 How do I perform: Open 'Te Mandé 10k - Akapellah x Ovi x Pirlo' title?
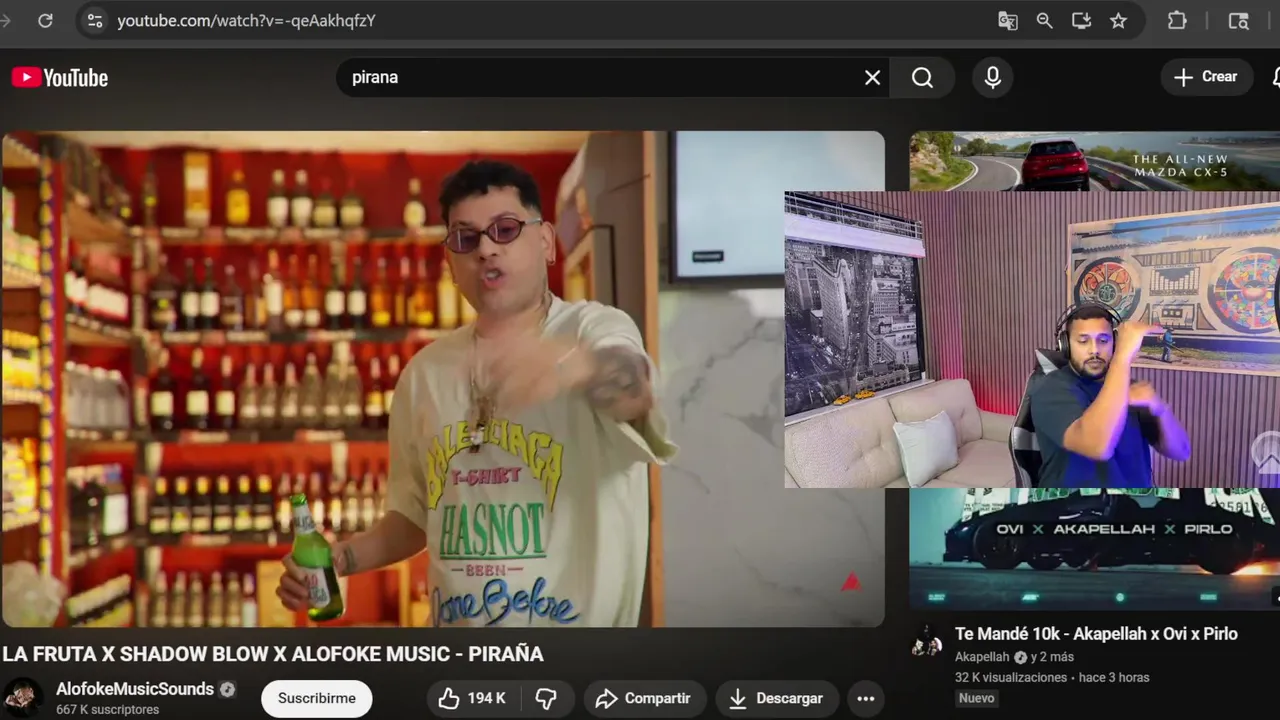[1096, 634]
